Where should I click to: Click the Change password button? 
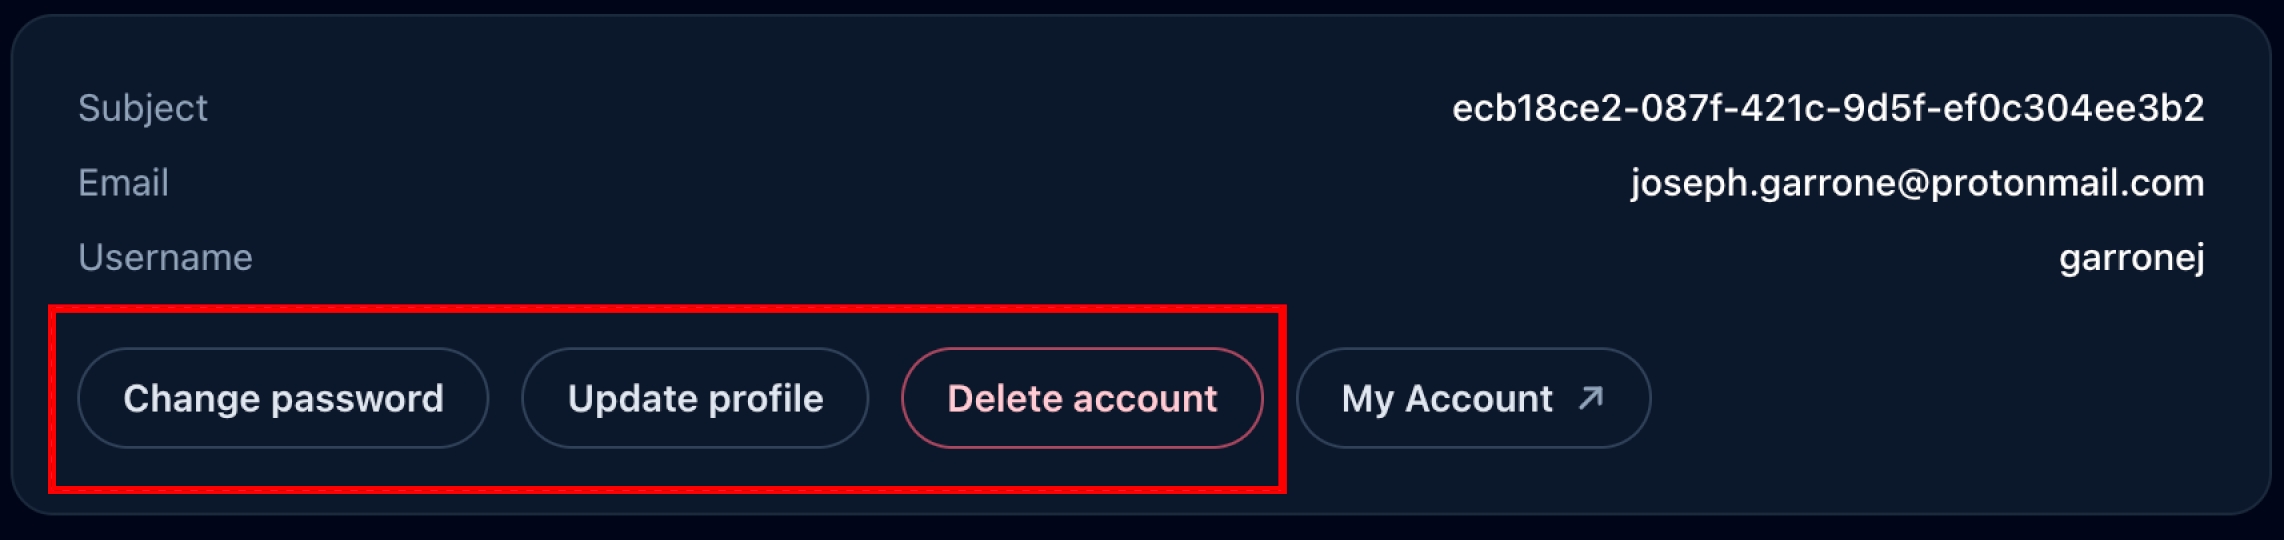[283, 398]
